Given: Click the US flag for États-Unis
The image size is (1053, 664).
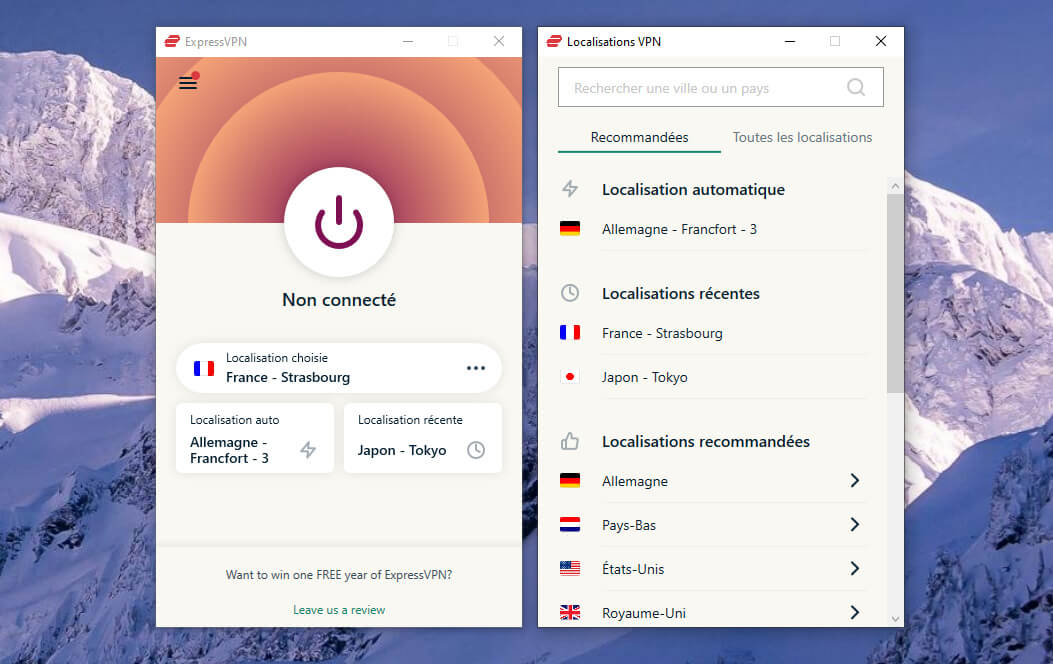Looking at the screenshot, I should click(569, 568).
